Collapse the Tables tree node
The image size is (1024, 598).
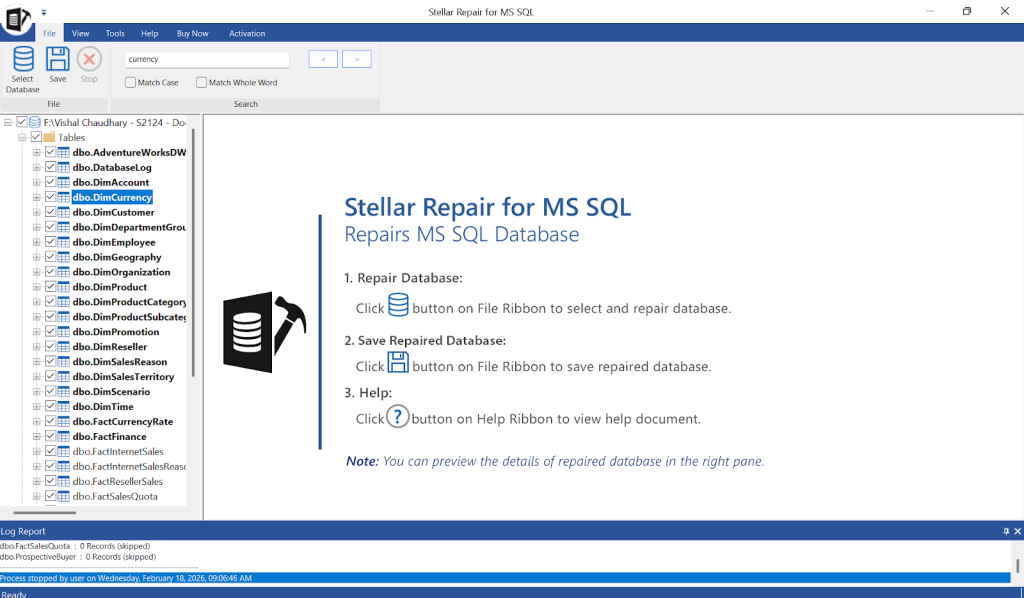point(22,137)
